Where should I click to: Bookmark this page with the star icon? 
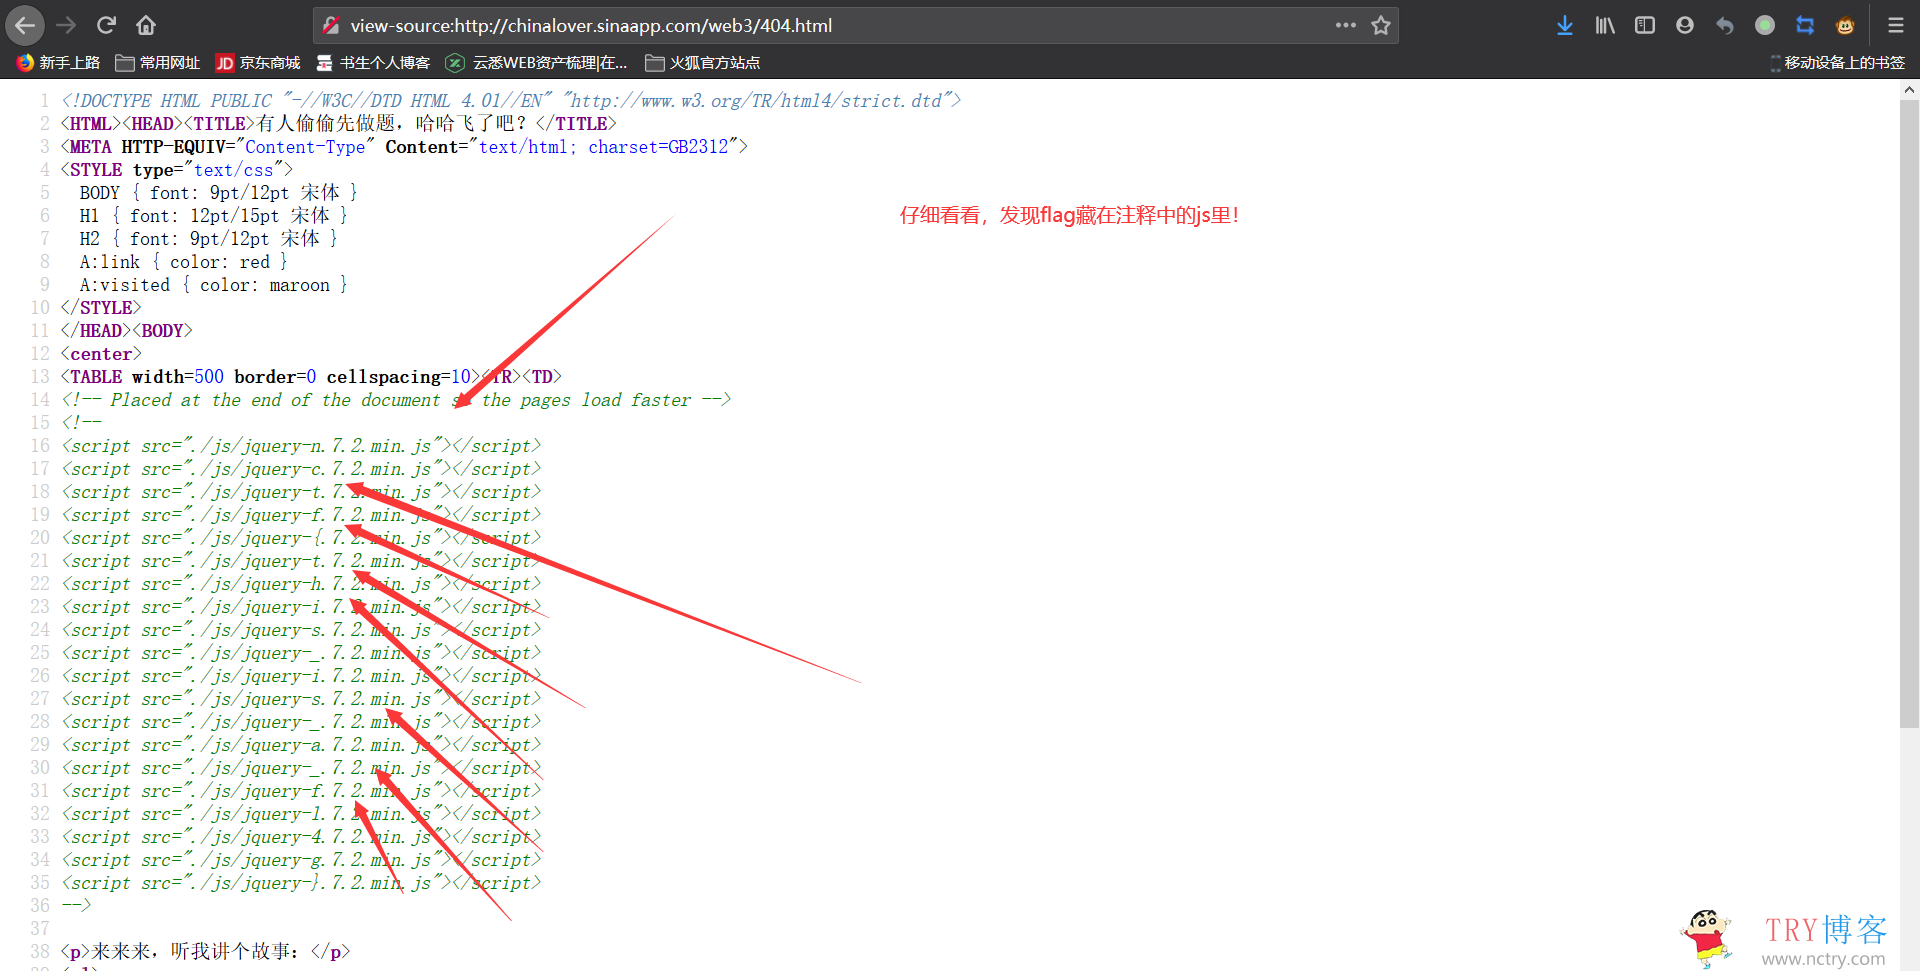coord(1381,25)
